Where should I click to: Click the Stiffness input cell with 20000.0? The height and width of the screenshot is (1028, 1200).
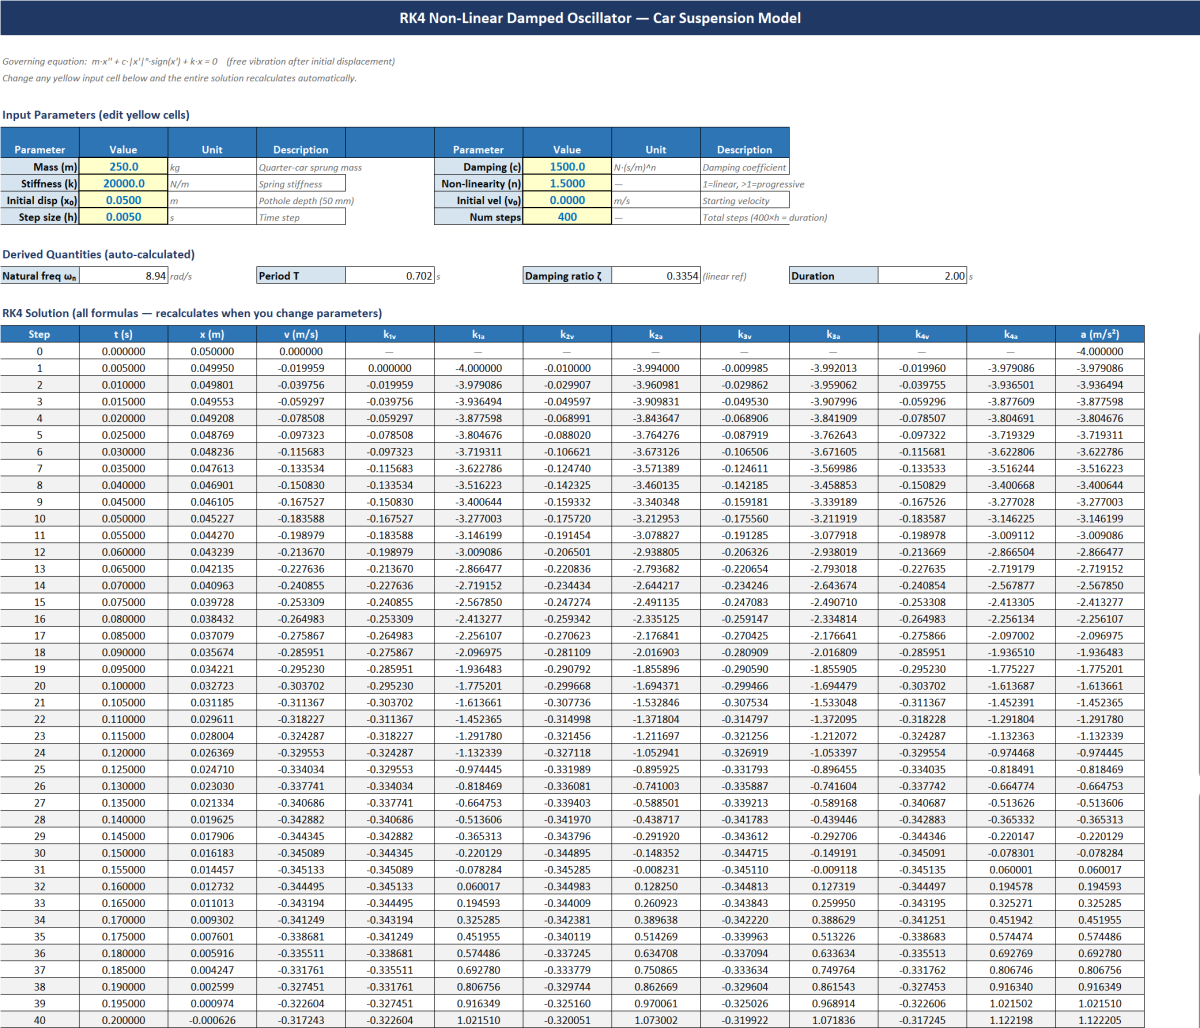click(x=123, y=184)
